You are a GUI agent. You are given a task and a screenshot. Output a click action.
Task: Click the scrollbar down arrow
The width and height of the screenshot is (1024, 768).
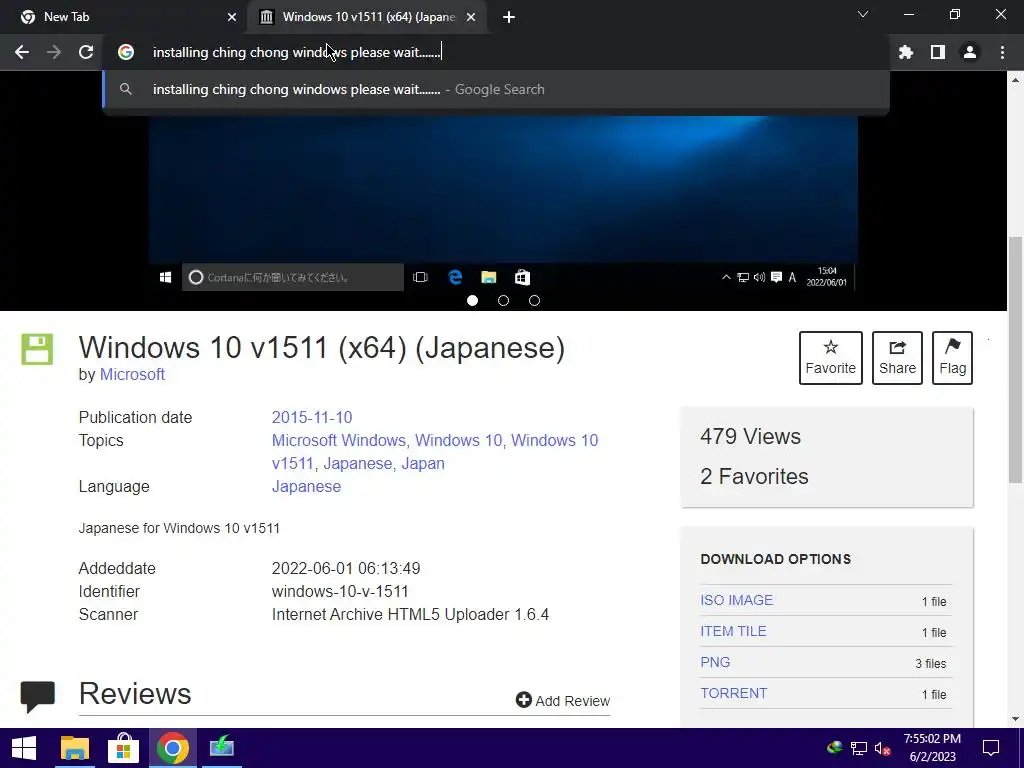[1015, 719]
